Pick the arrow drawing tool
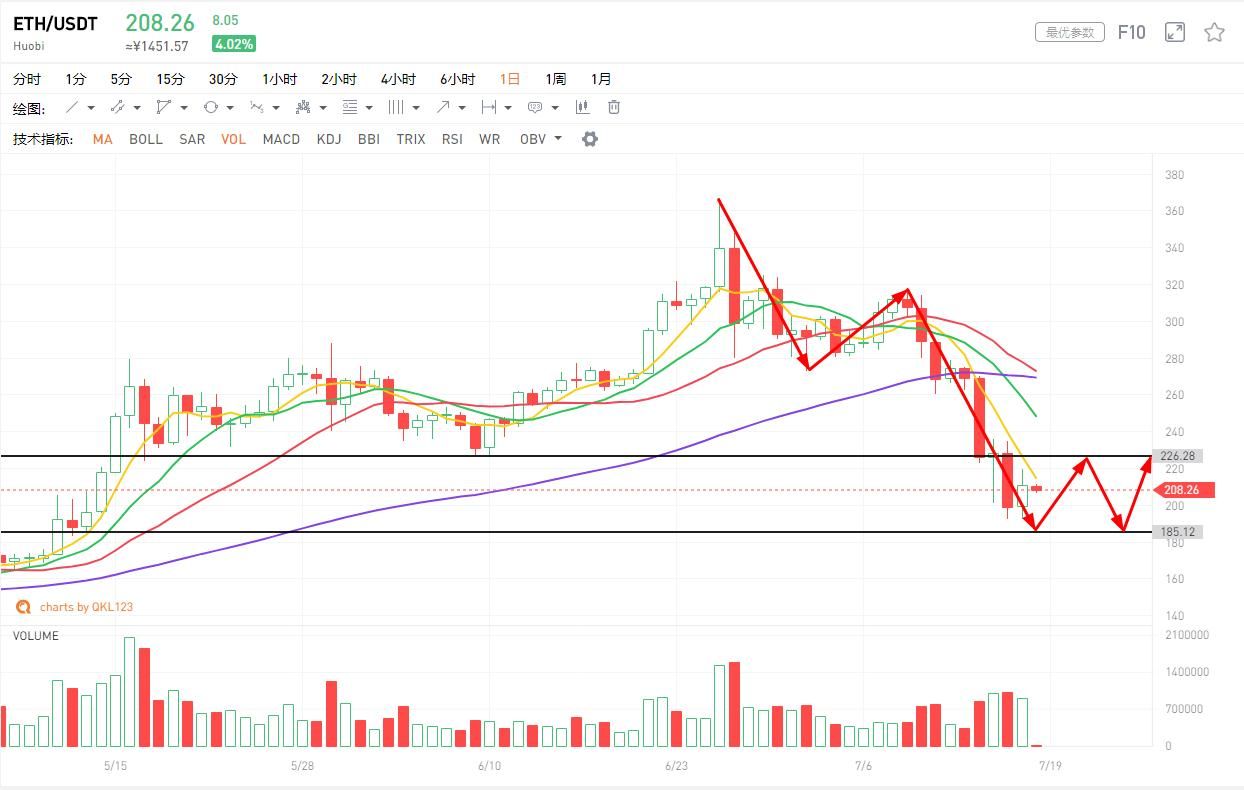The height and width of the screenshot is (791, 1244). click(443, 107)
